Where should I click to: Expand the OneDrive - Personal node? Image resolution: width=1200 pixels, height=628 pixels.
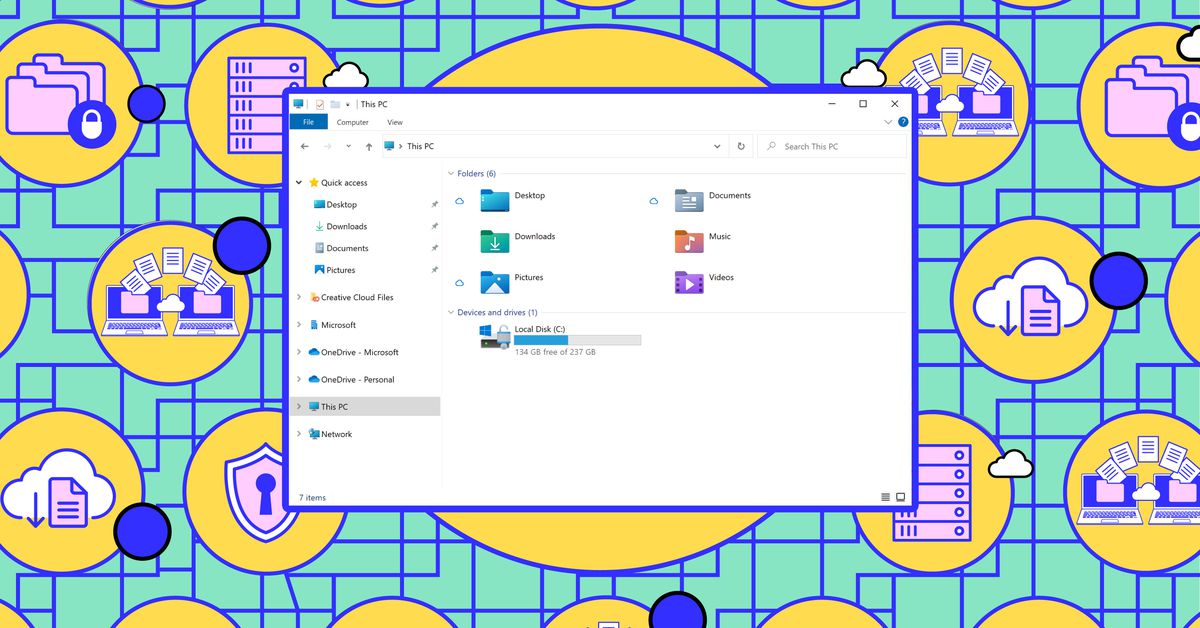pyautogui.click(x=299, y=379)
